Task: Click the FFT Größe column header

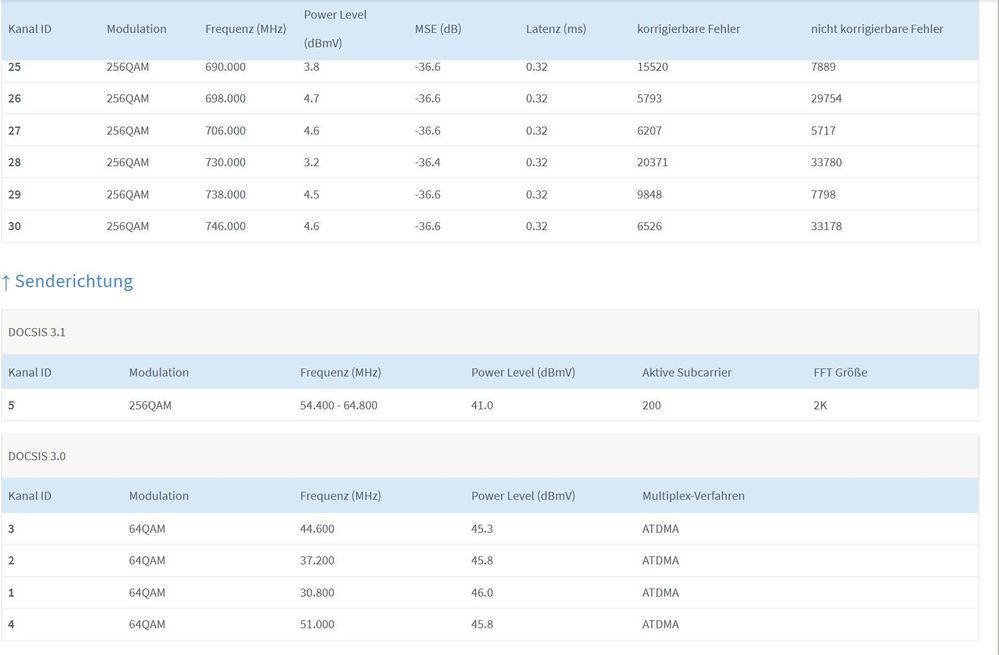Action: [x=840, y=372]
